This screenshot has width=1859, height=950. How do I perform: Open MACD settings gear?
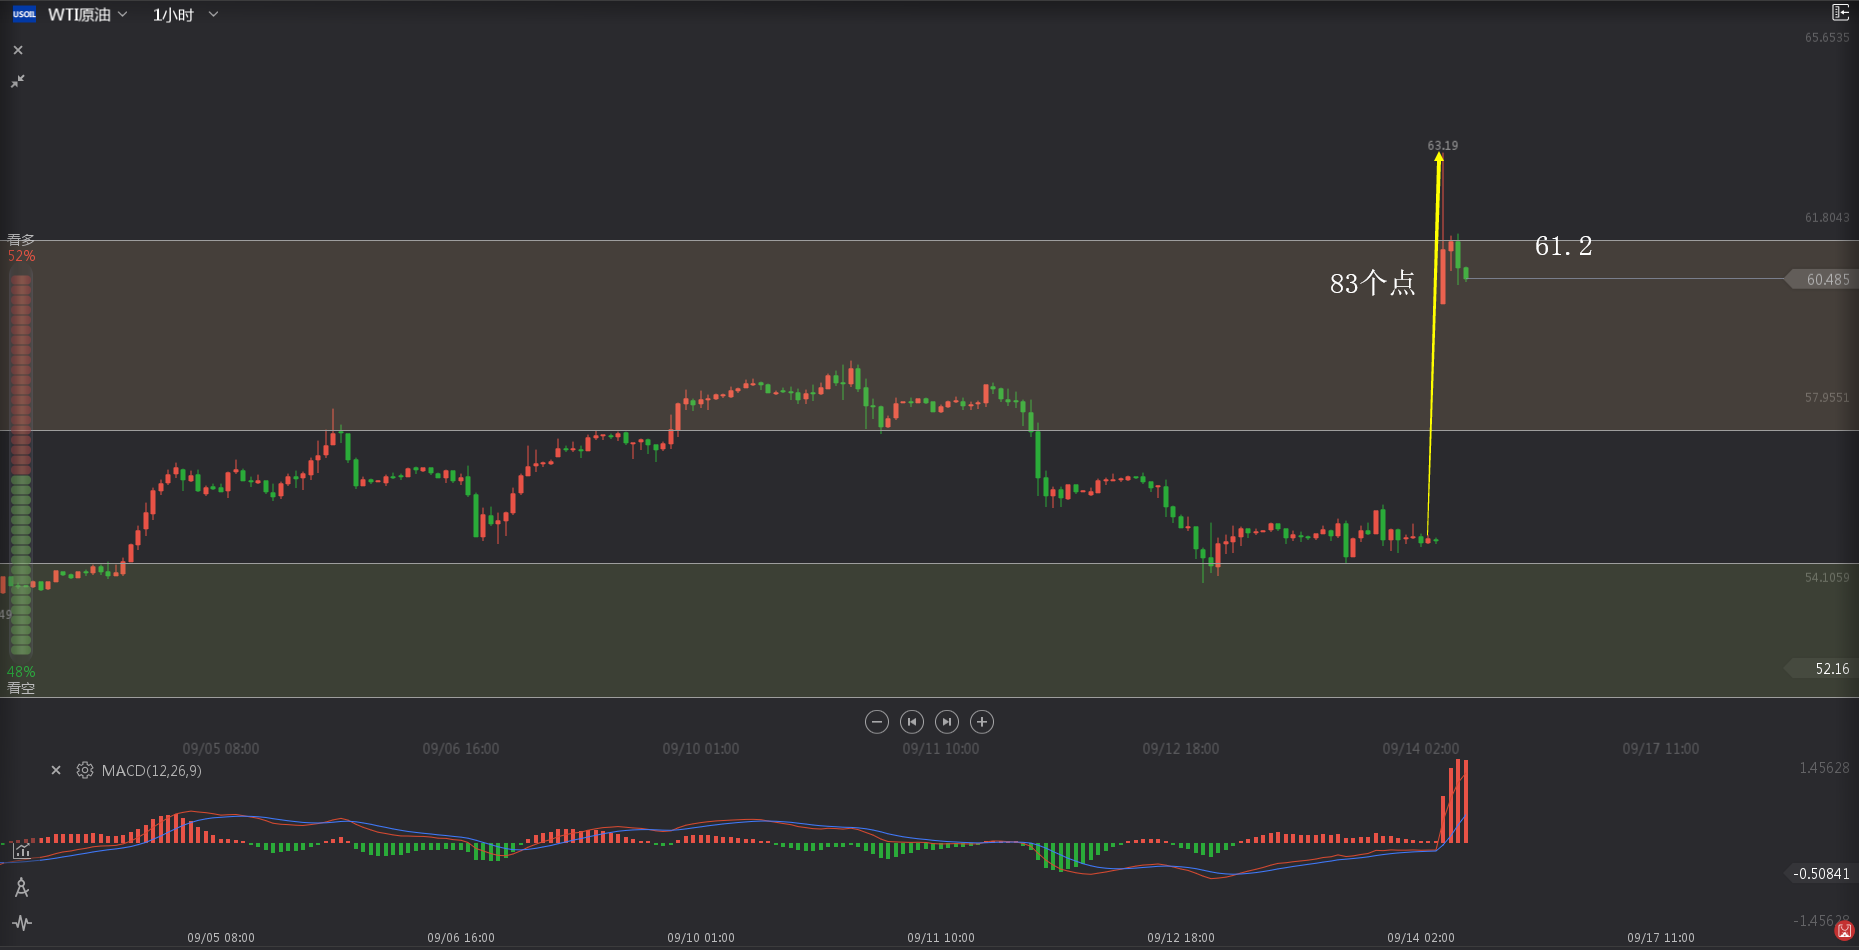[85, 770]
